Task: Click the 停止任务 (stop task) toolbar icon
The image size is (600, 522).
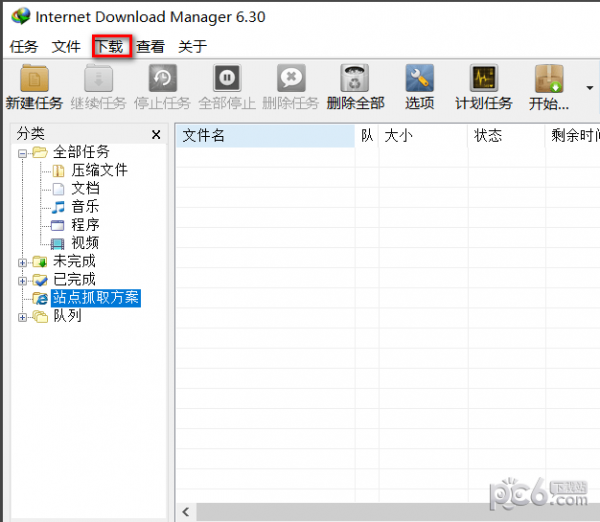Action: 163,78
